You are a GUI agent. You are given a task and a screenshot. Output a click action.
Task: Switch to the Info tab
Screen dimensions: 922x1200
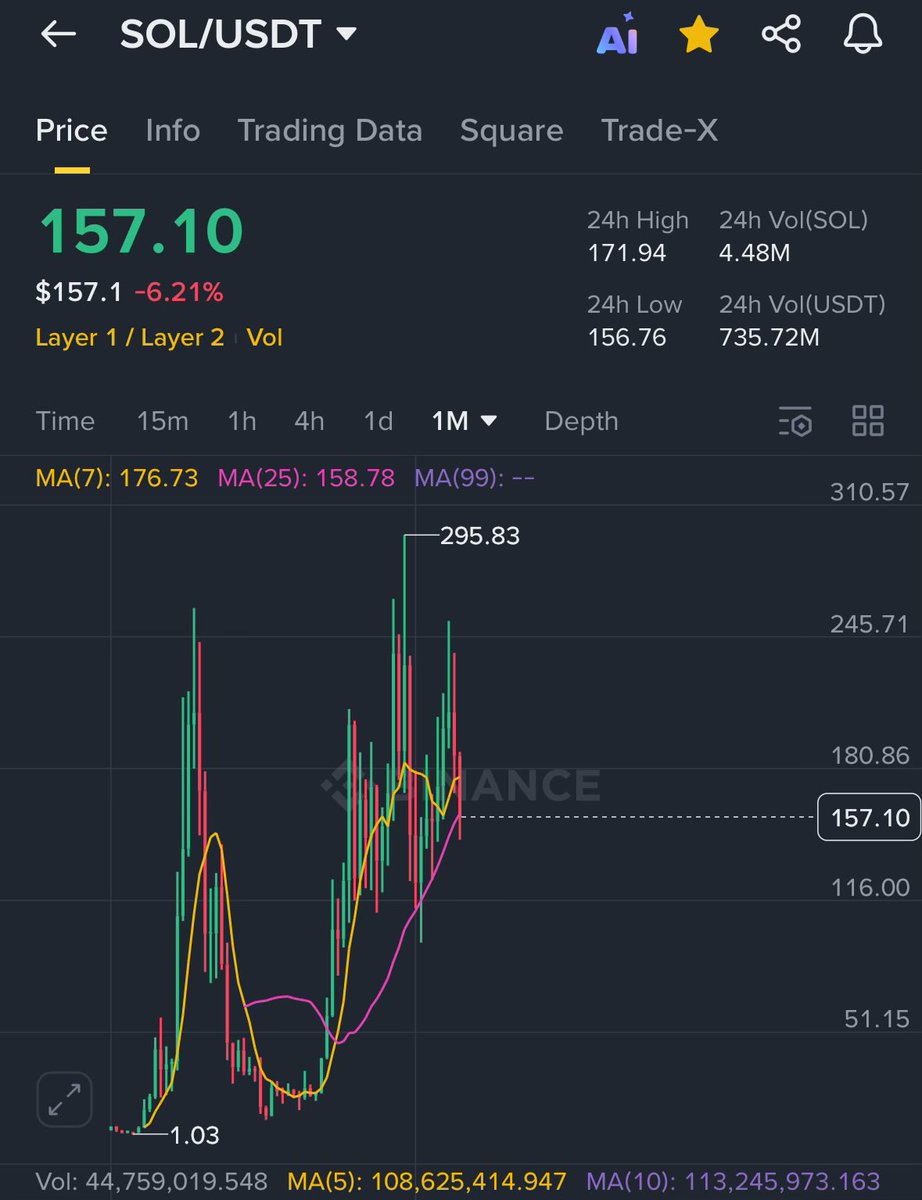pyautogui.click(x=173, y=131)
